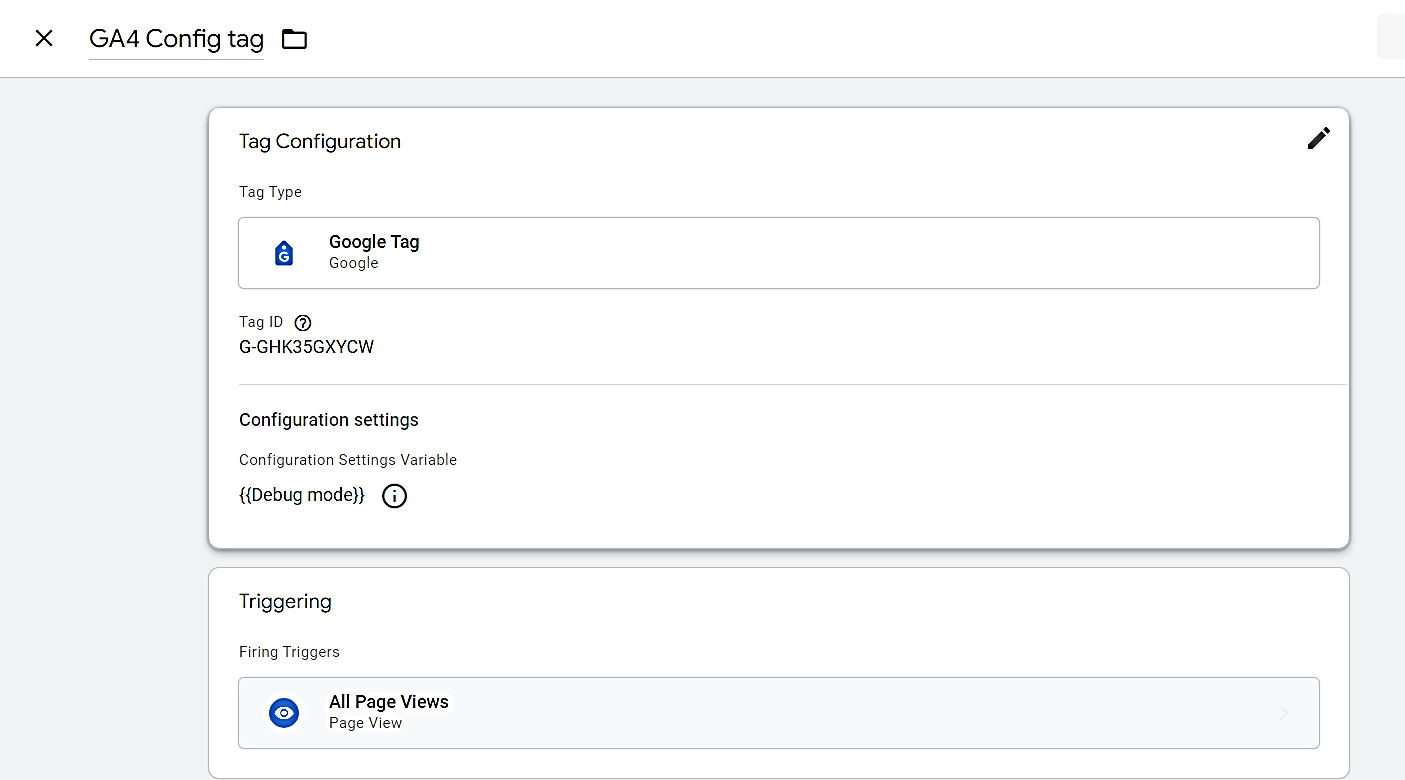Click the Configuration settings heading

coord(329,420)
